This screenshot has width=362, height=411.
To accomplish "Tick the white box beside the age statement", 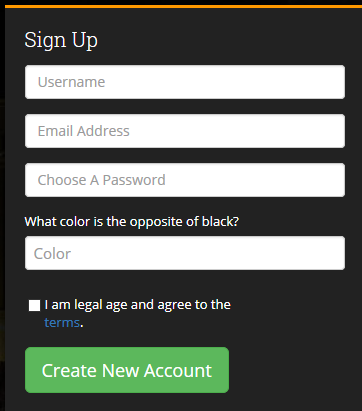I will pos(34,305).
